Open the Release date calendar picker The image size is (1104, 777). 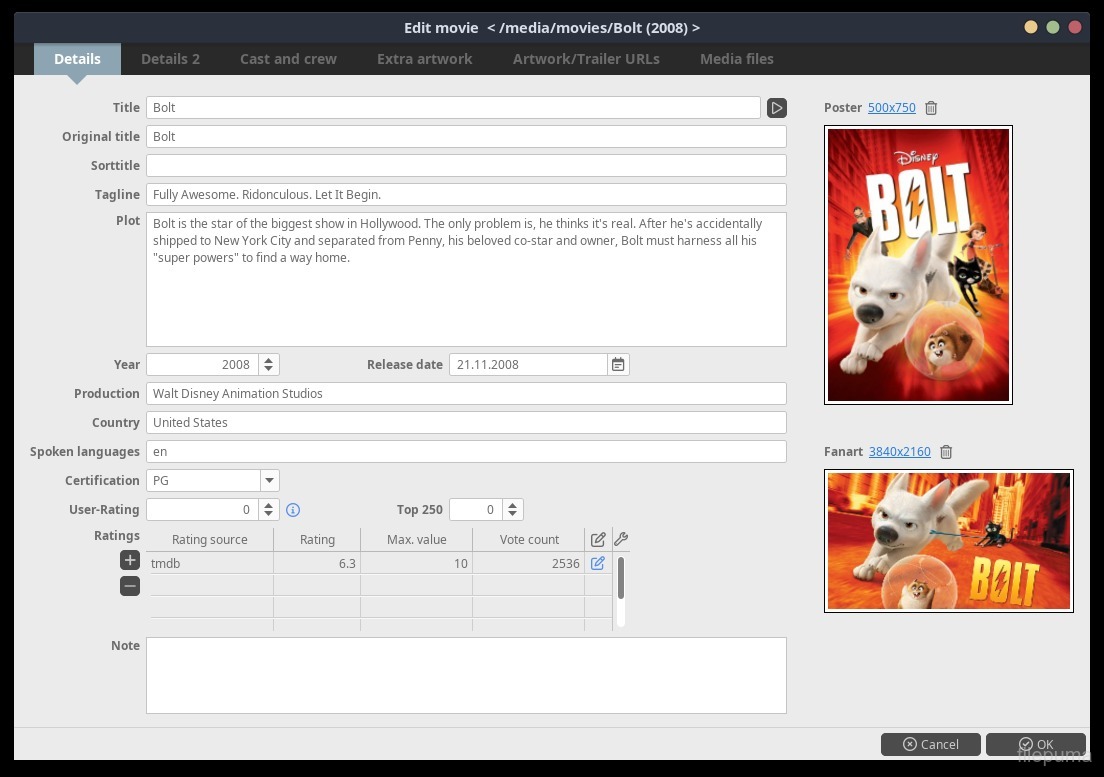point(619,365)
